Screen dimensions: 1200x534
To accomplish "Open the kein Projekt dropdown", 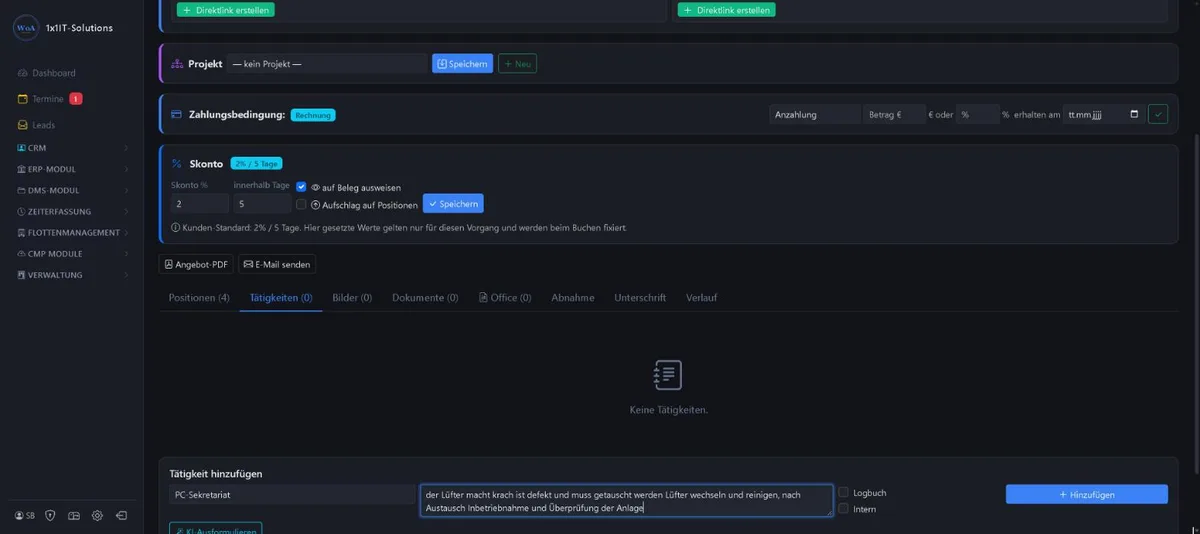I will [327, 64].
